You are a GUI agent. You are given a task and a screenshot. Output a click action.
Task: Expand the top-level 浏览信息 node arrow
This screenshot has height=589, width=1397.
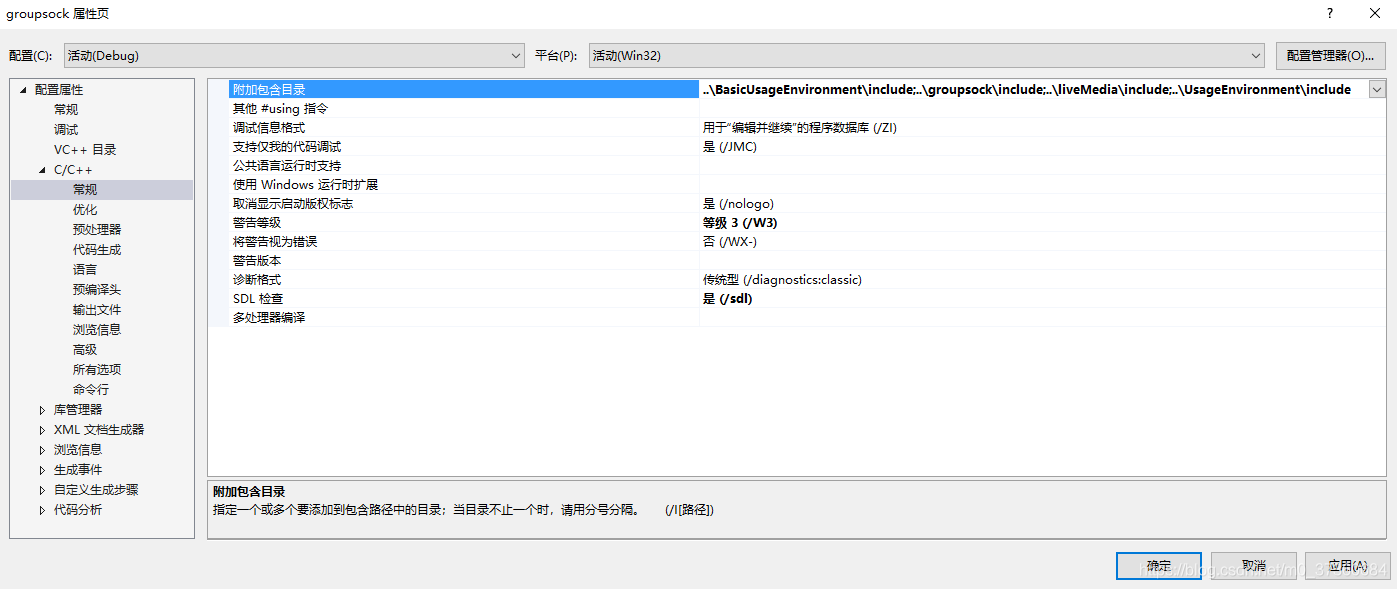click(42, 450)
